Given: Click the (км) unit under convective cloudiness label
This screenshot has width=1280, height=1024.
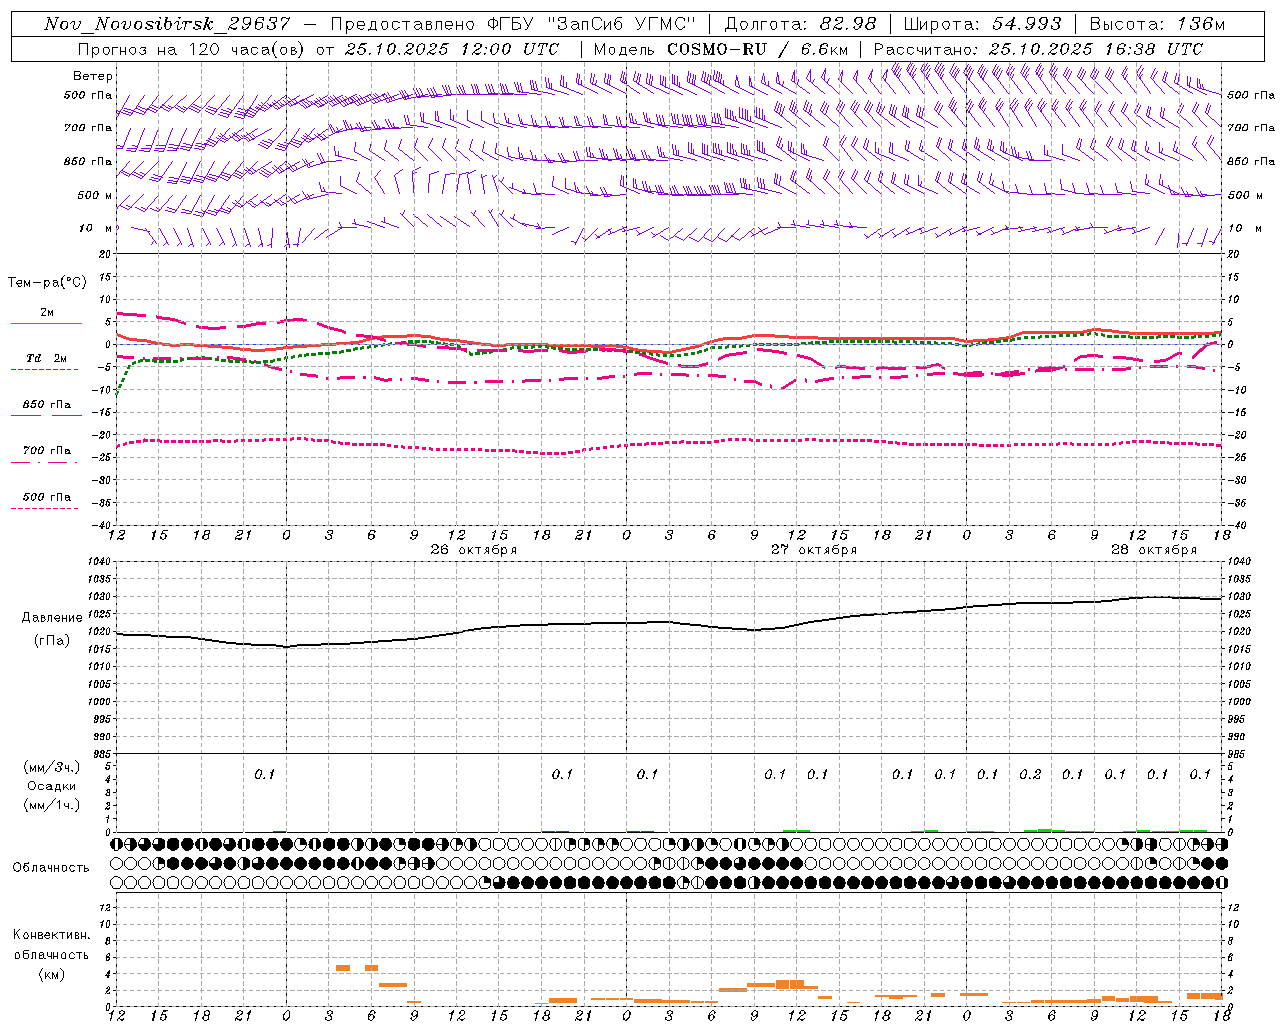Looking at the screenshot, I should point(52,974).
